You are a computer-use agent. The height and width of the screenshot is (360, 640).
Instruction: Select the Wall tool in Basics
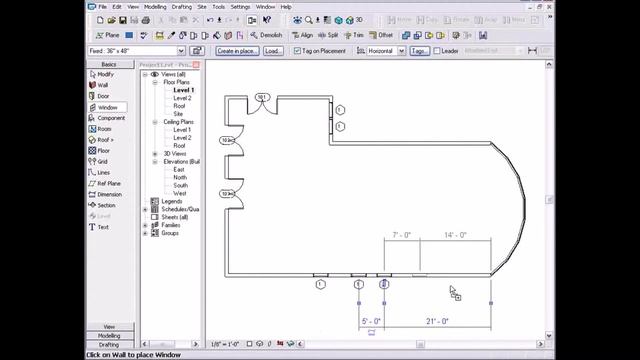[98, 85]
